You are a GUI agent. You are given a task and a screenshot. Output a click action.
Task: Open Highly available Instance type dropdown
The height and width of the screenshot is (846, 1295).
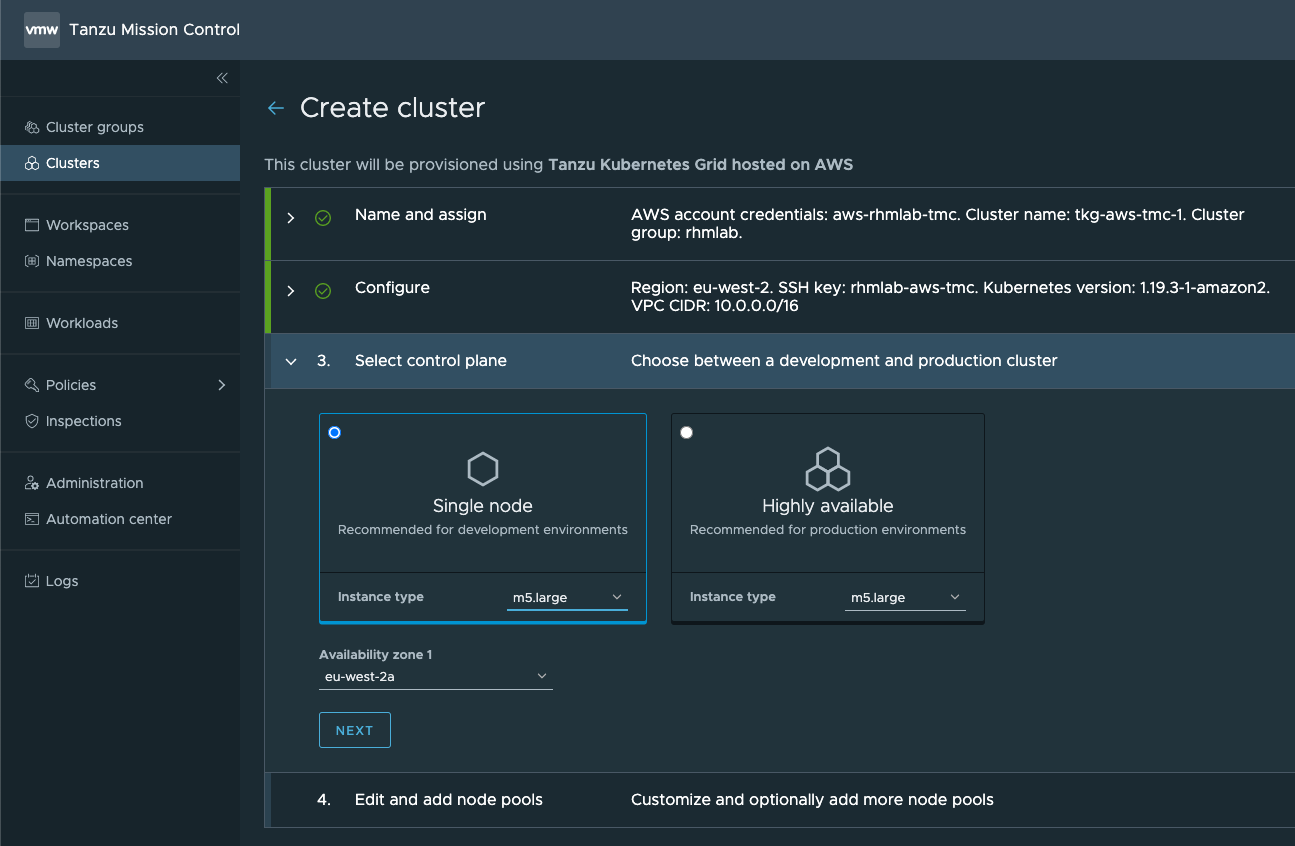click(x=905, y=598)
